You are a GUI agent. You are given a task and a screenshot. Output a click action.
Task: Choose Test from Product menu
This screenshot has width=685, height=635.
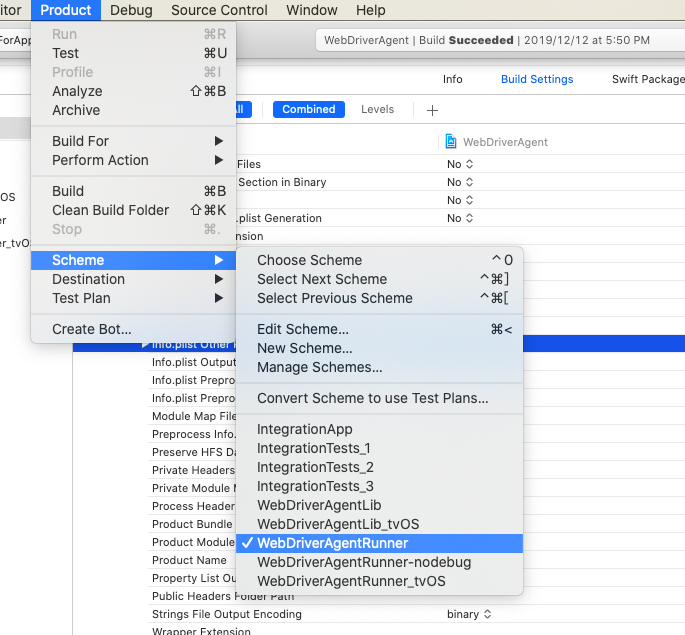[134, 53]
